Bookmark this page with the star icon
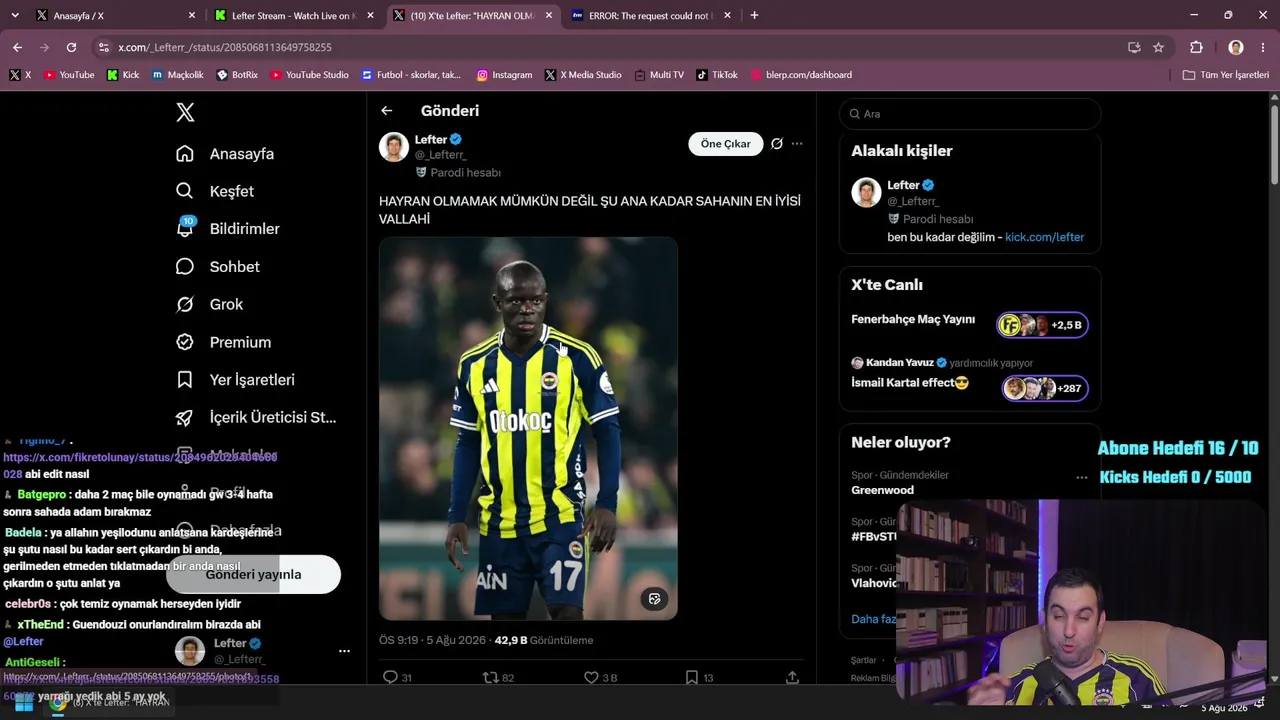Image resolution: width=1280 pixels, height=720 pixels. click(x=1158, y=47)
